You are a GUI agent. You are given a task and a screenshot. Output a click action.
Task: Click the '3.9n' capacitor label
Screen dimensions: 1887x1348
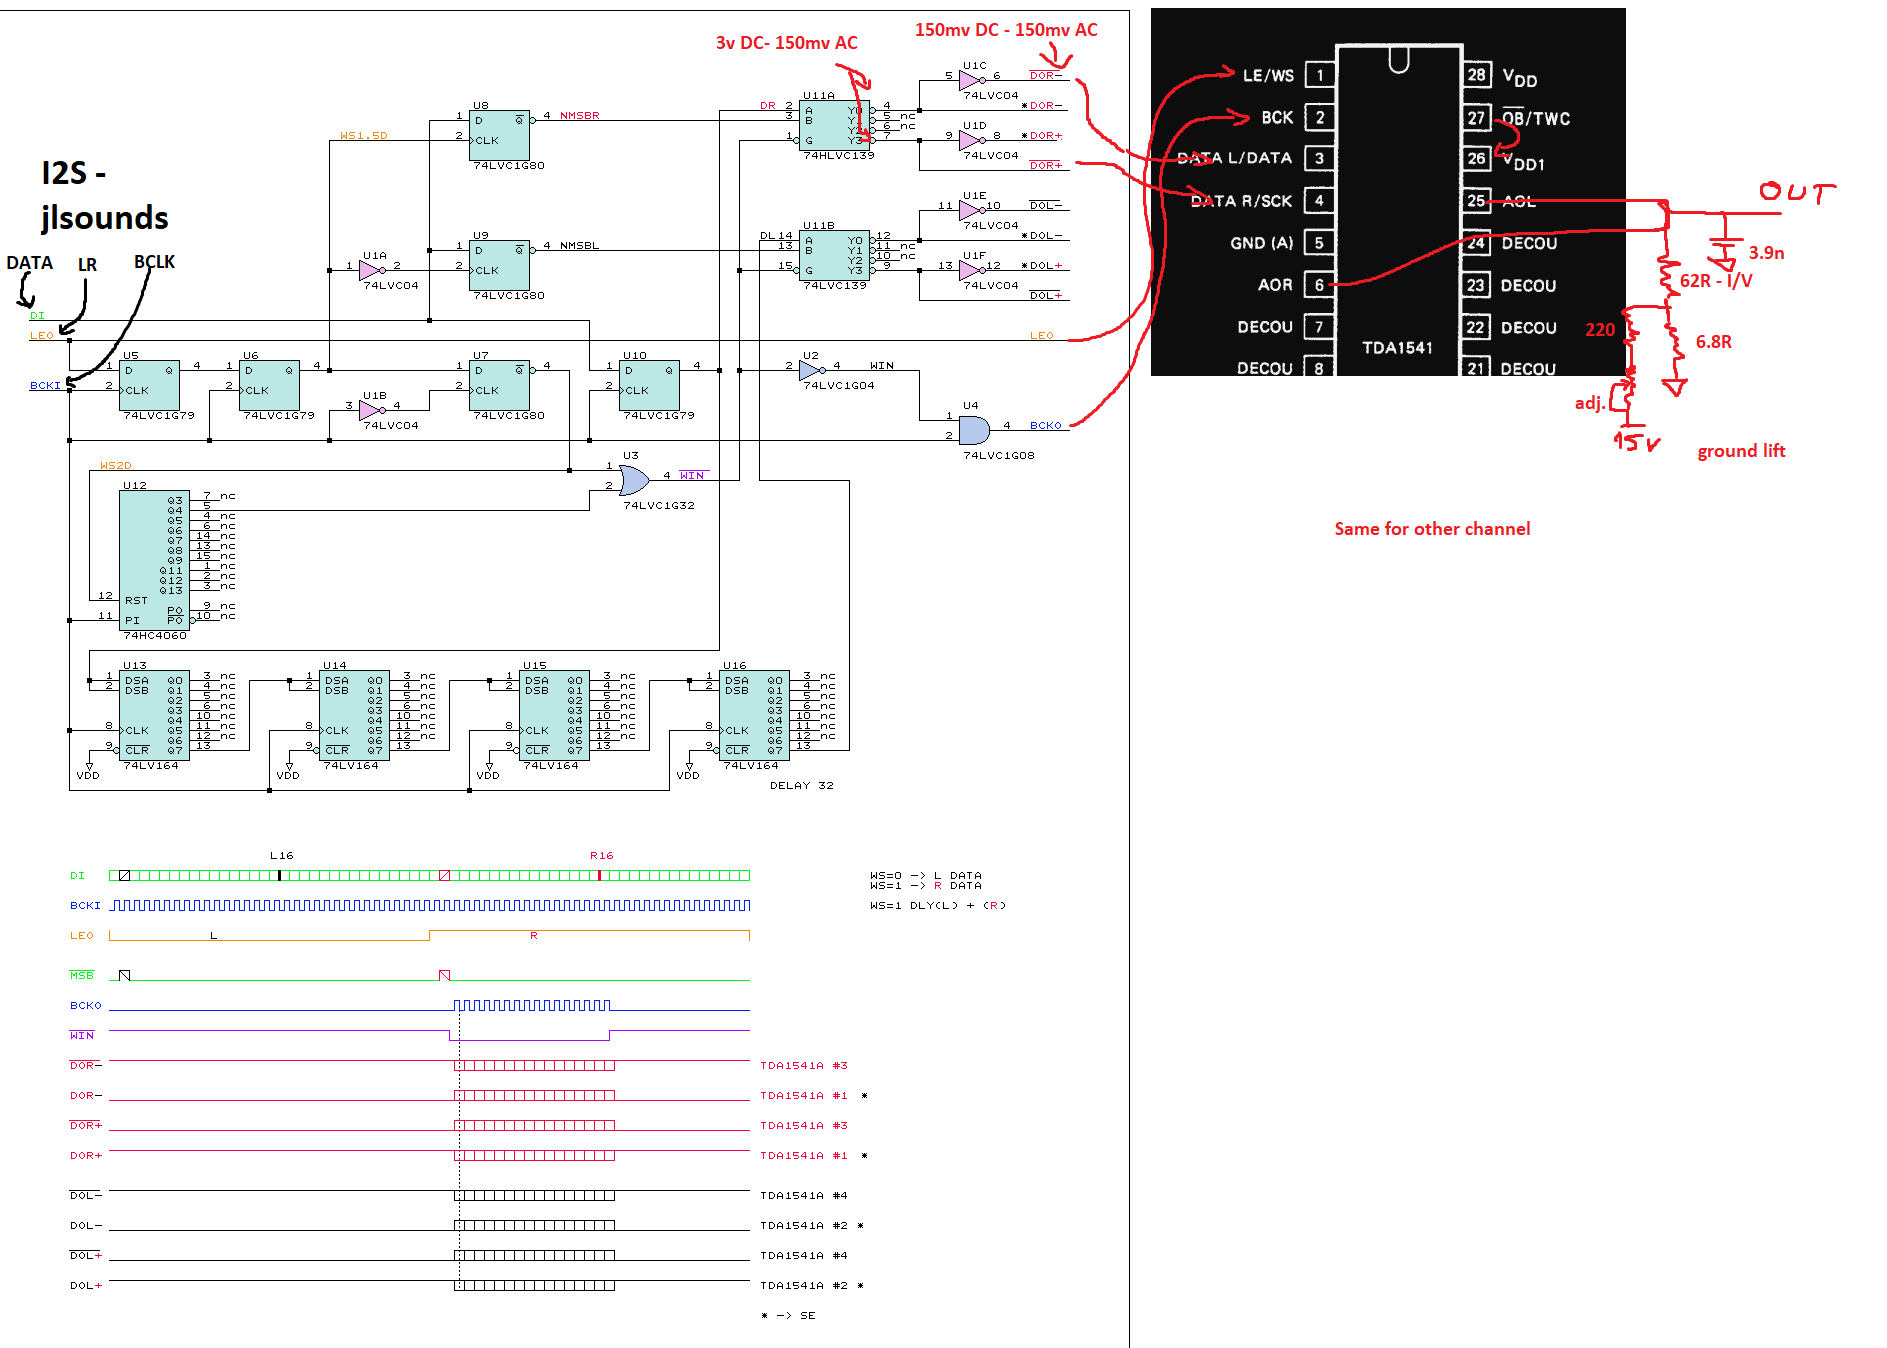pos(1766,253)
